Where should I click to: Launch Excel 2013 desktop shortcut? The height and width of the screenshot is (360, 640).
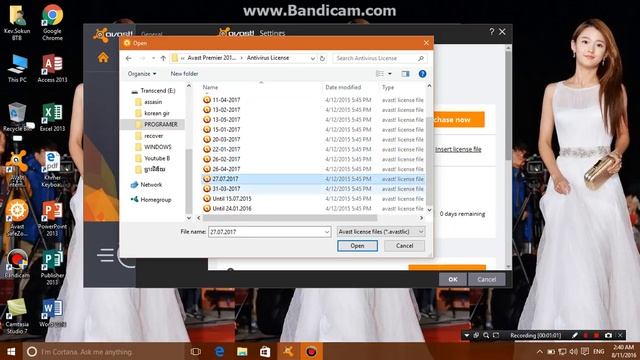click(x=52, y=117)
